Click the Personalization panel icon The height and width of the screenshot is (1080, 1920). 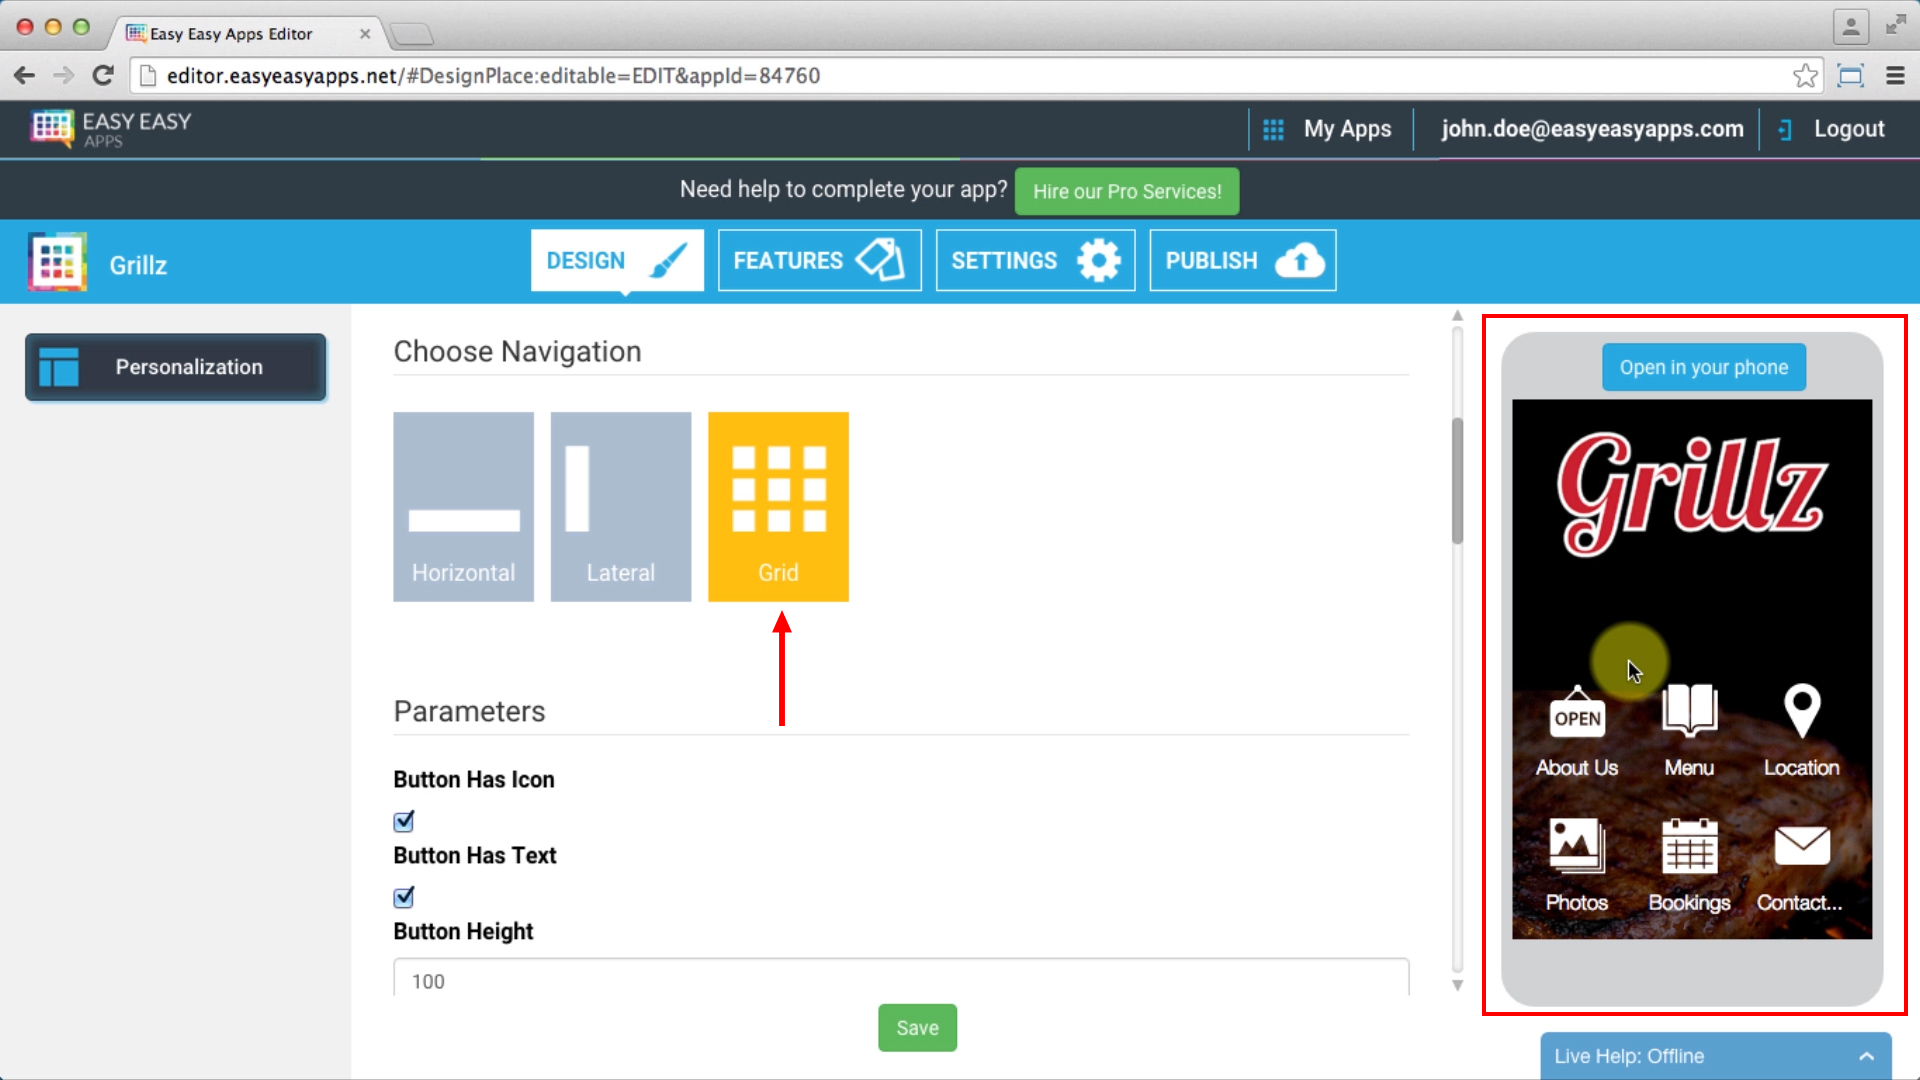point(61,367)
